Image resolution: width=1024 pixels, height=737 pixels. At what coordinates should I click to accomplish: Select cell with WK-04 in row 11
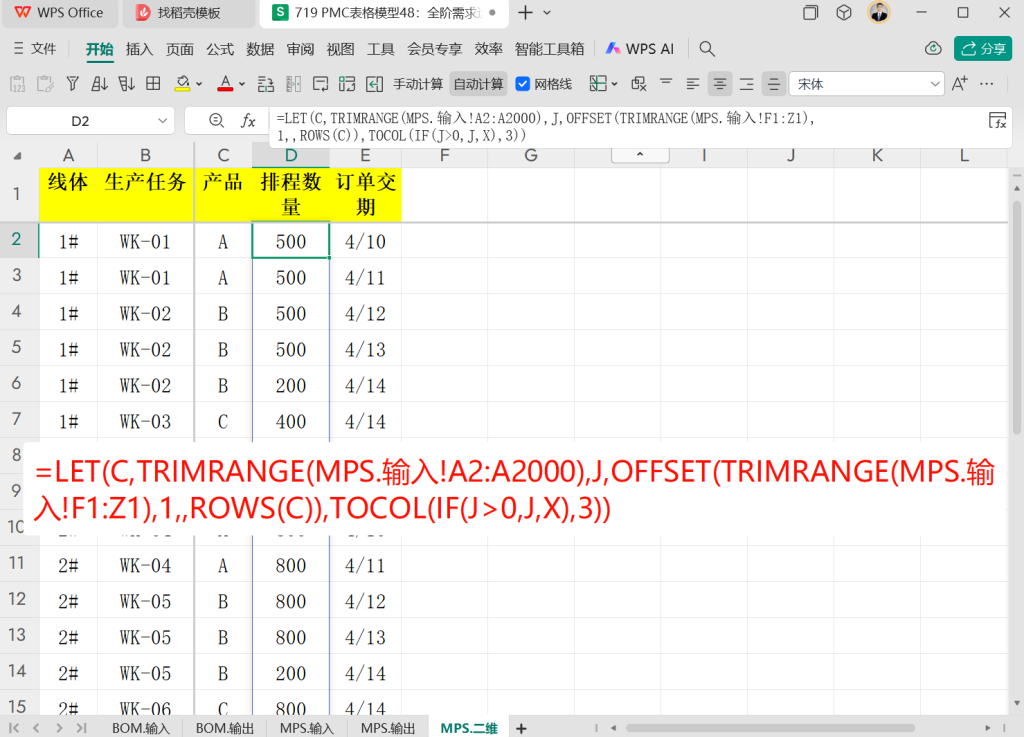[146, 565]
